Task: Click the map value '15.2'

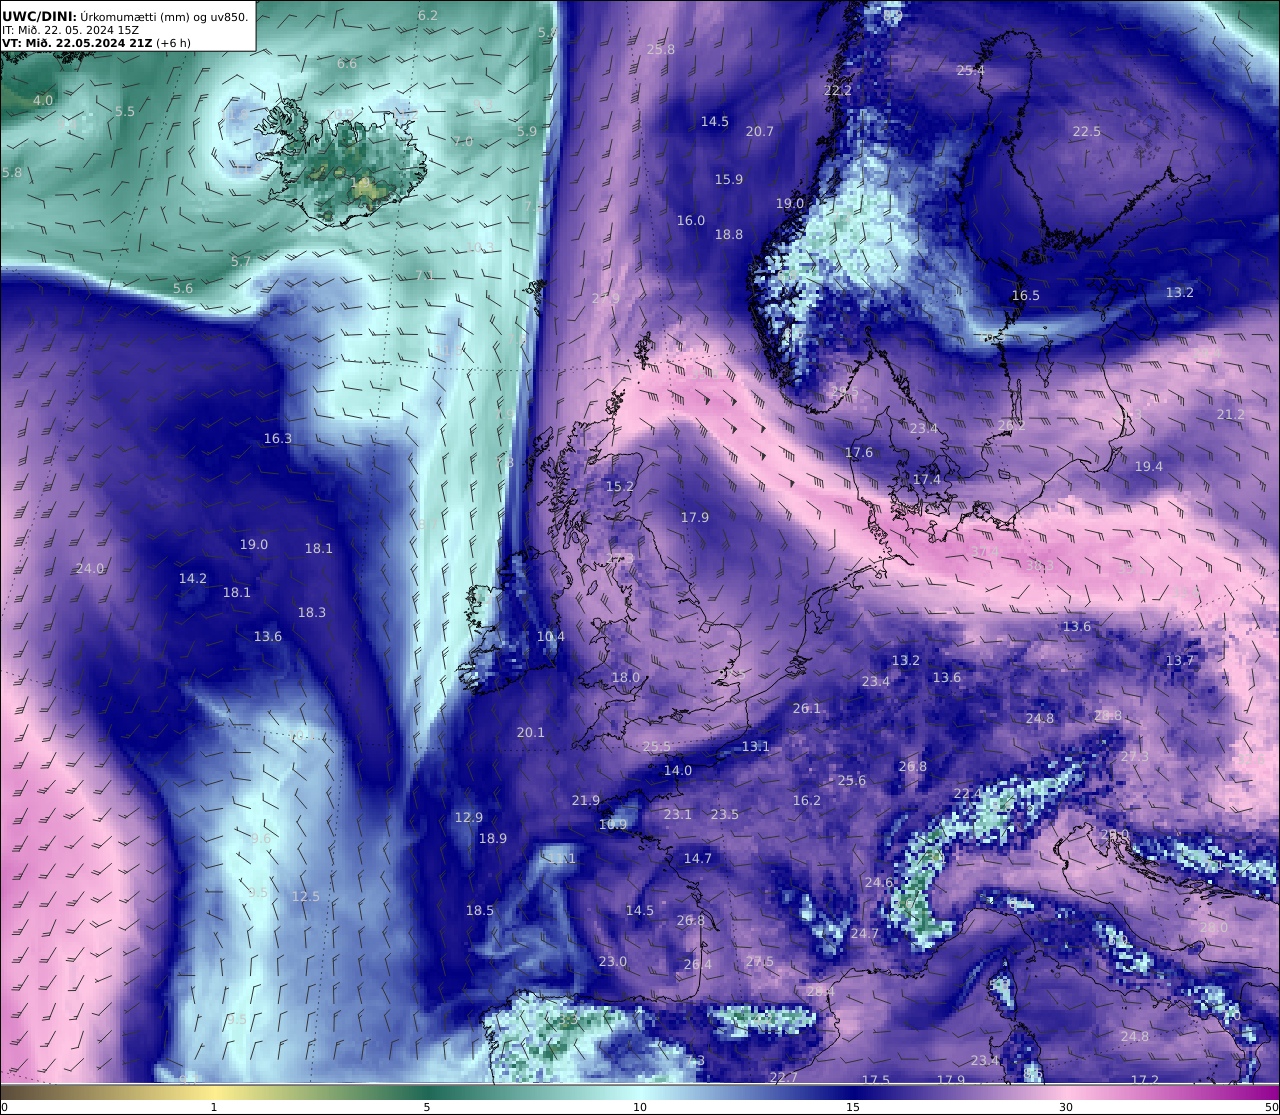Action: tap(620, 486)
